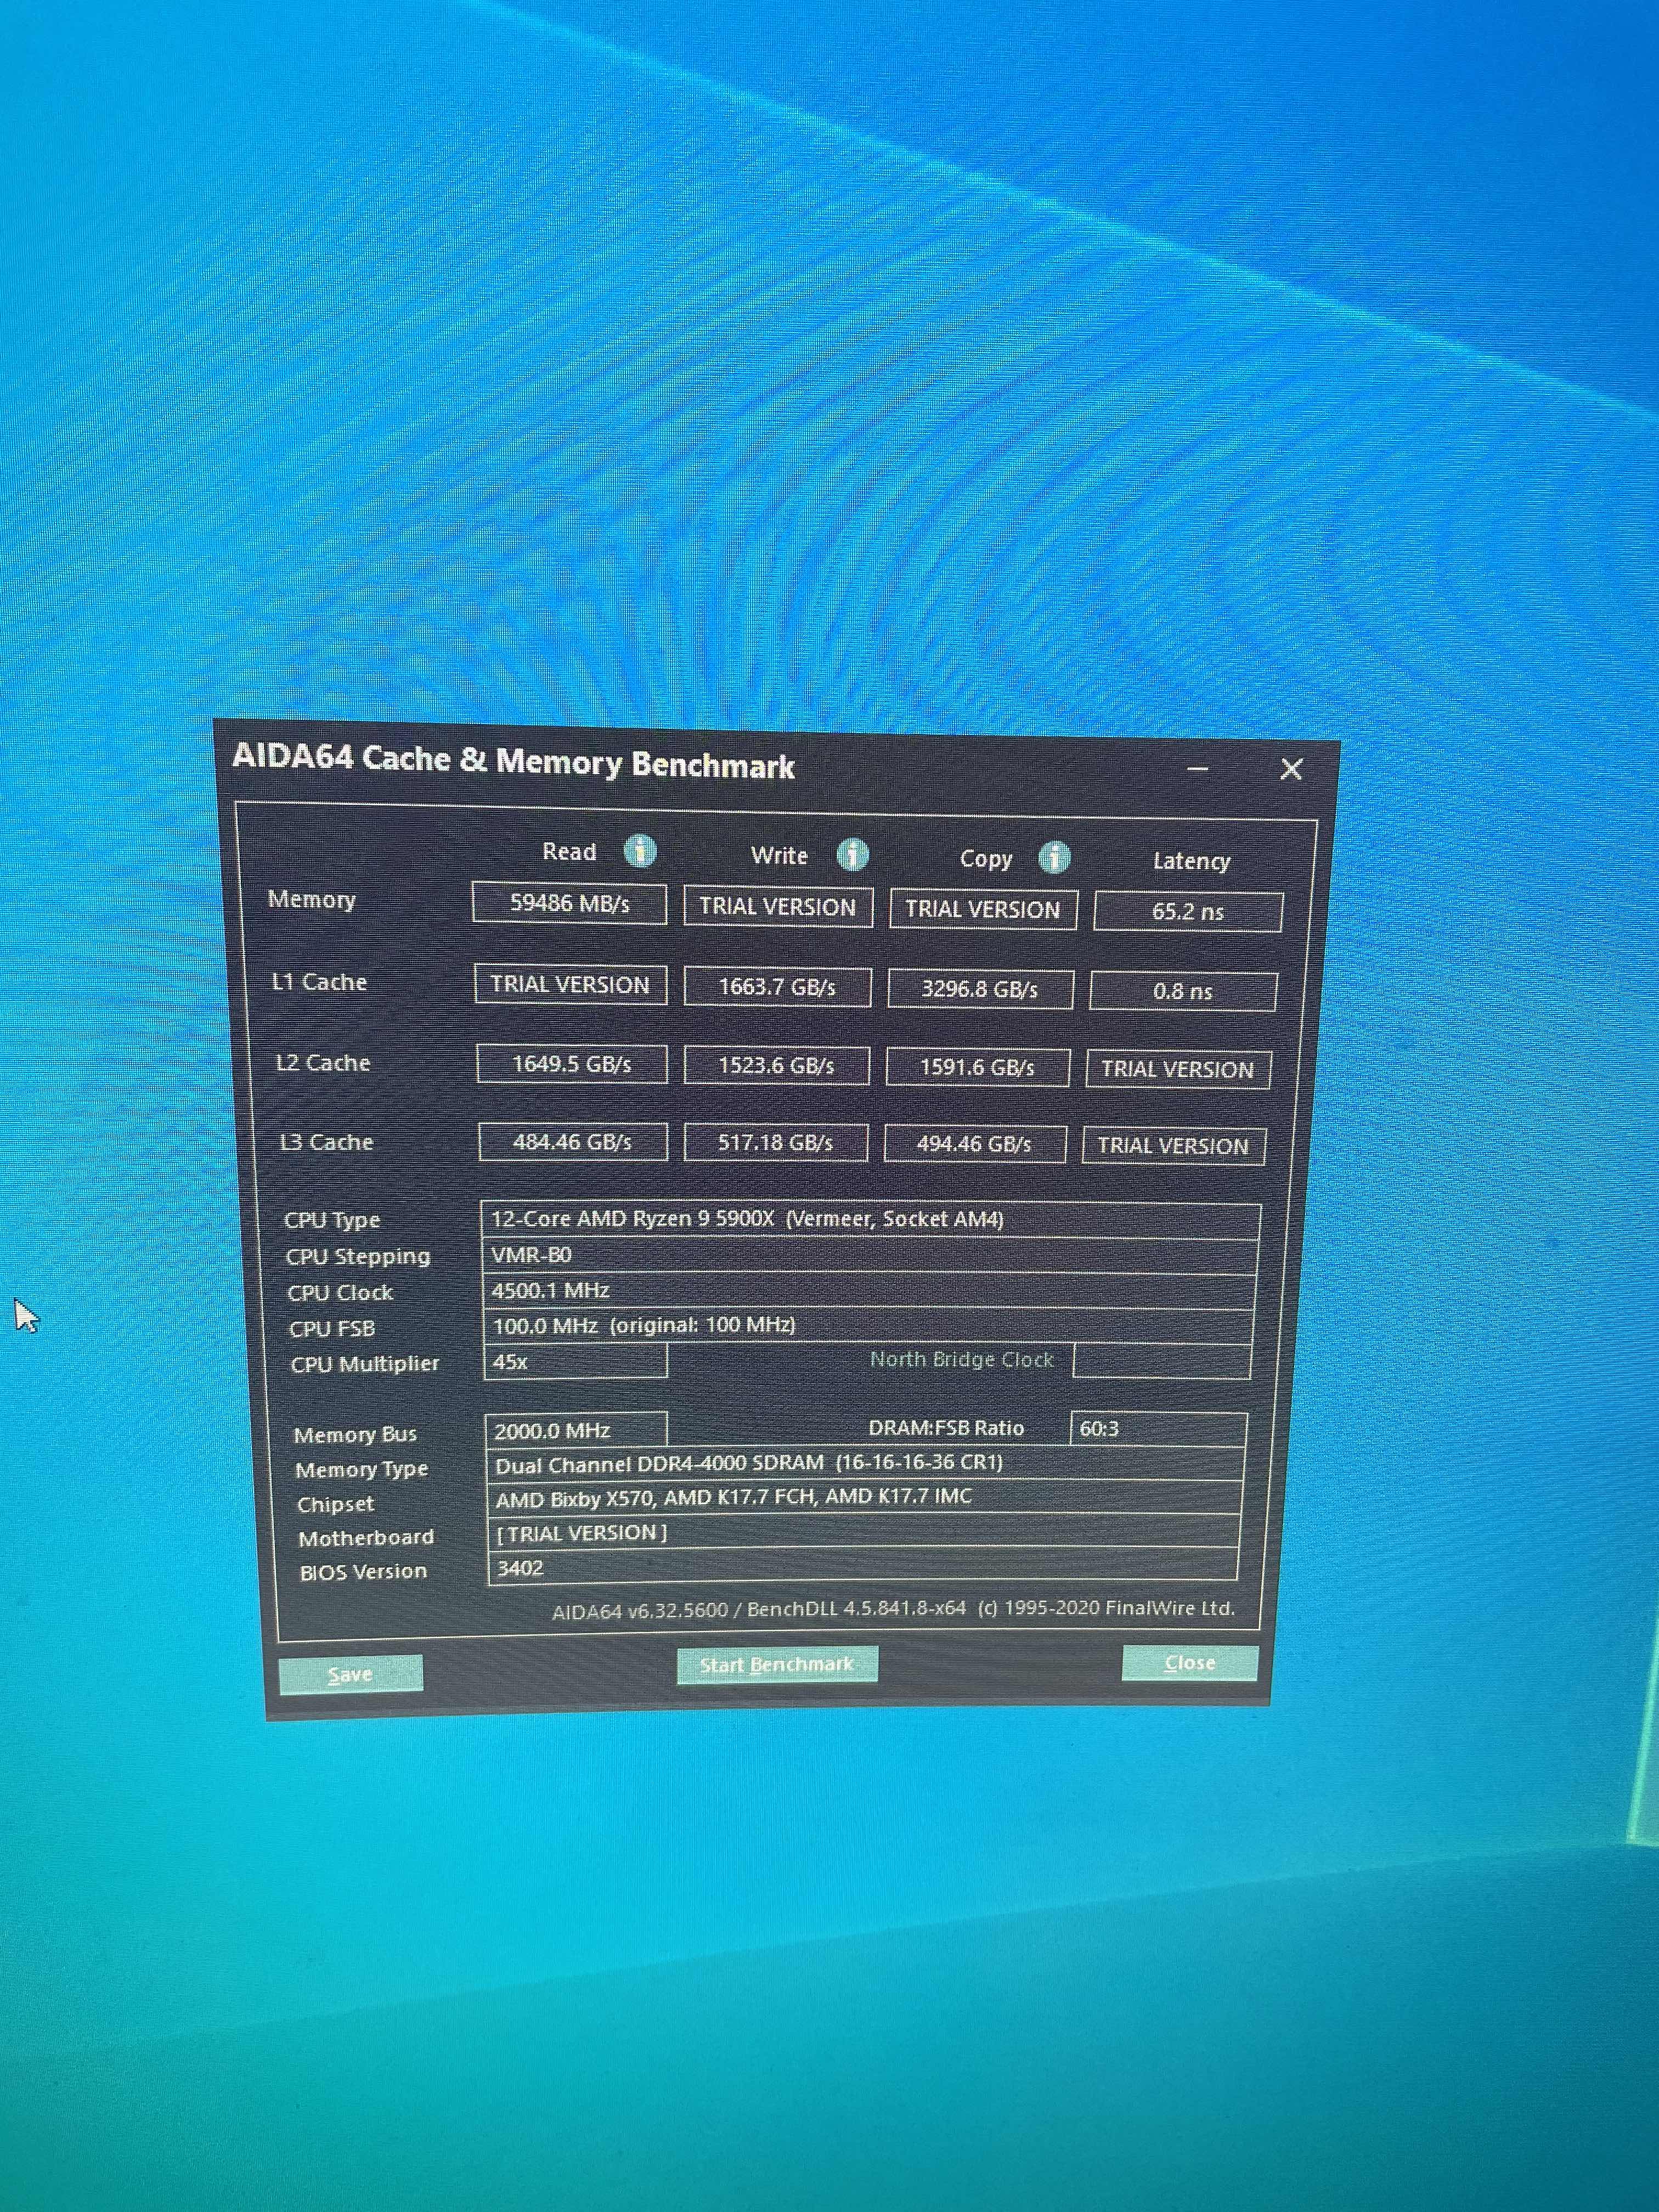Viewport: 1659px width, 2212px height.
Task: Click the Read column info icon
Action: point(640,851)
